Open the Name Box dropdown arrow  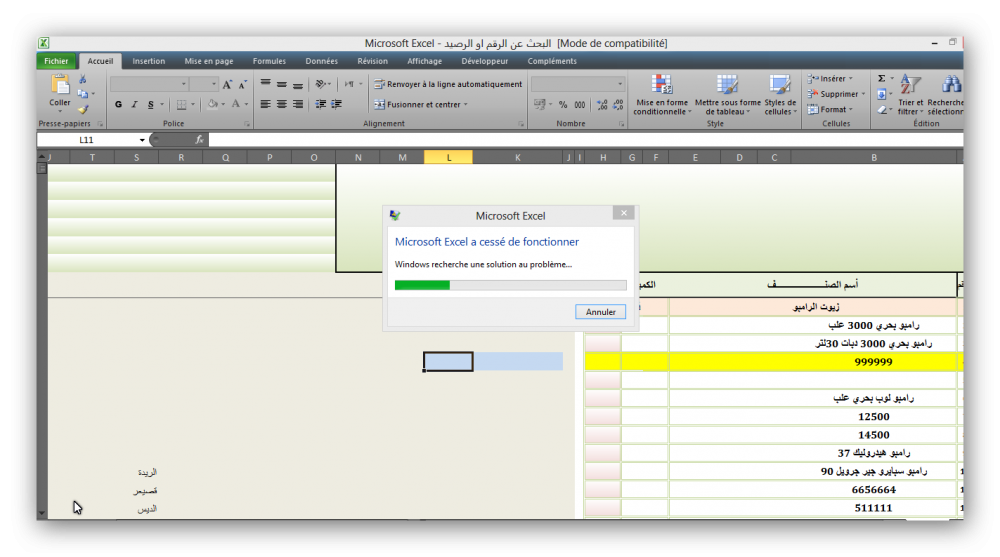point(142,140)
